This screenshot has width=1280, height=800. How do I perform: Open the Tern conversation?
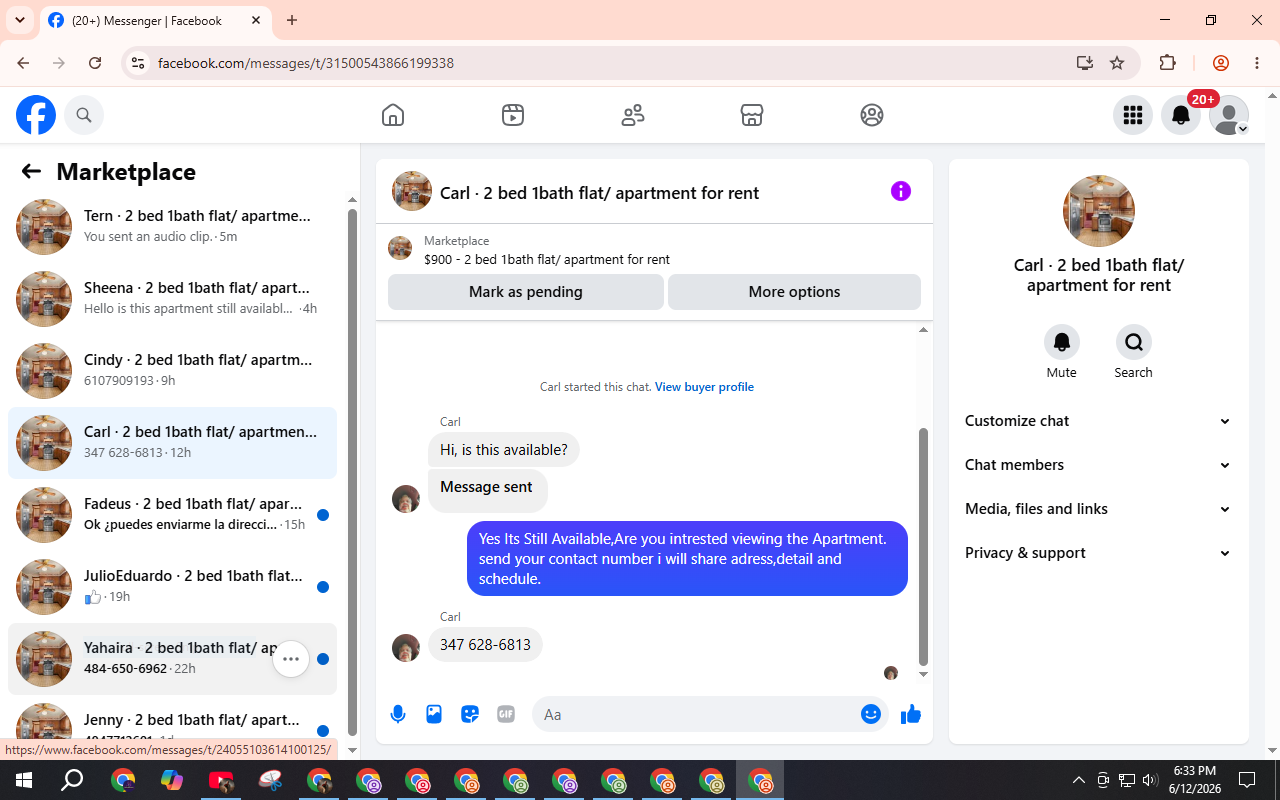[x=172, y=227]
